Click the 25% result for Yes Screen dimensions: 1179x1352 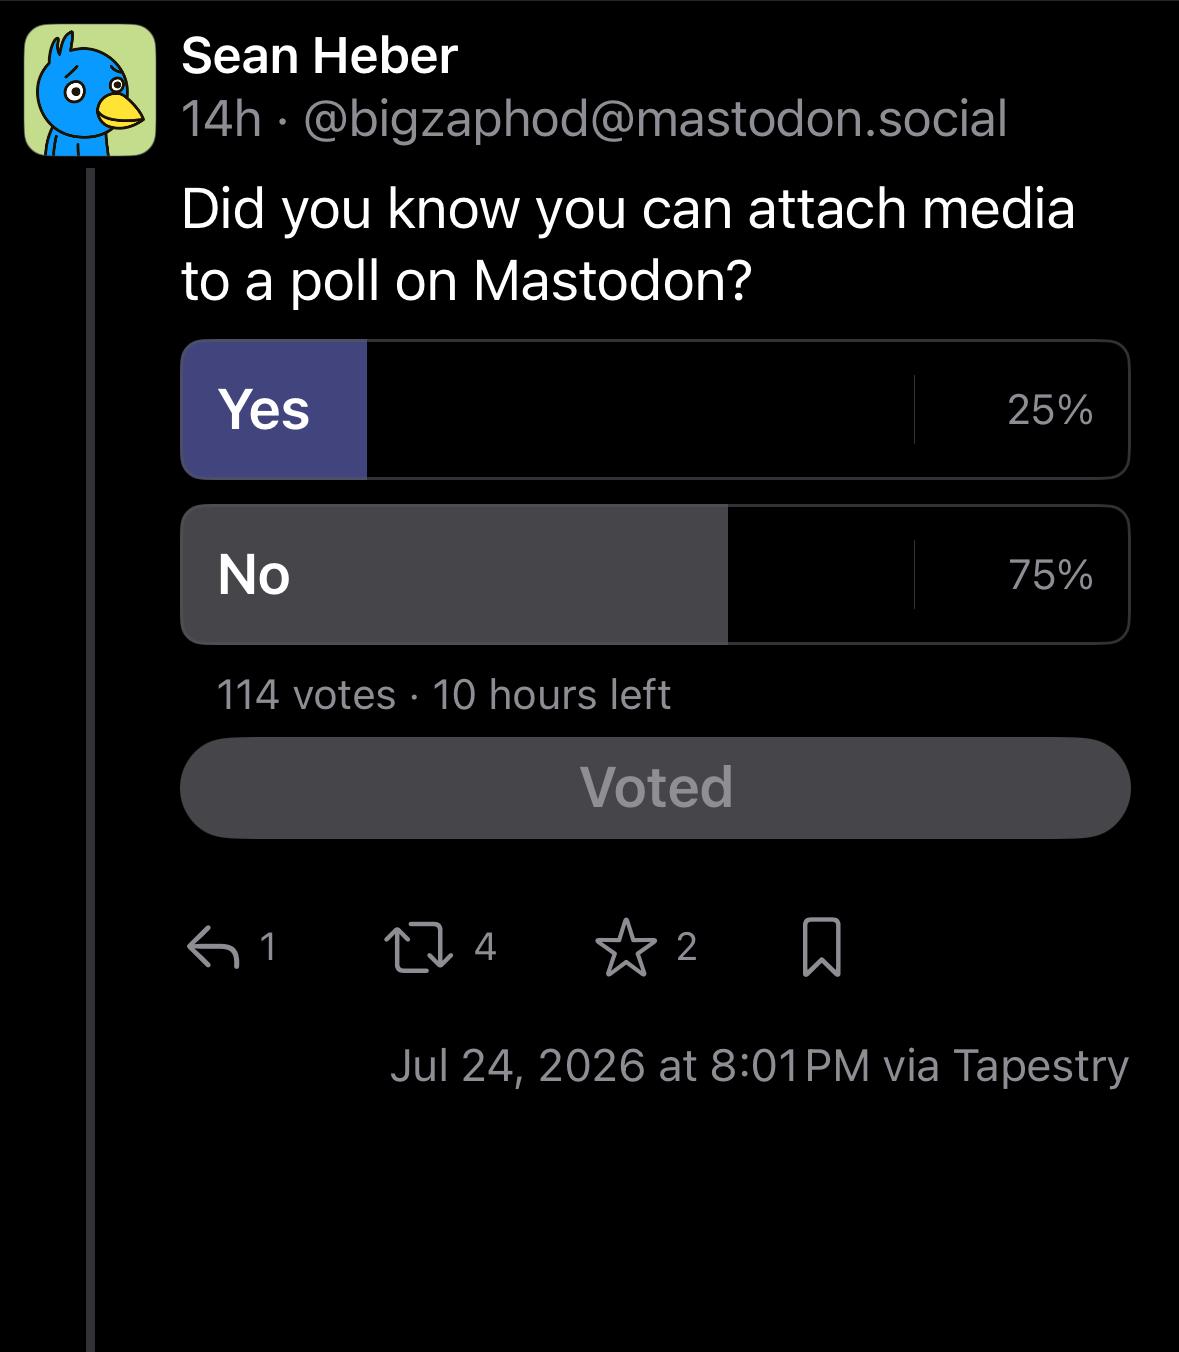1050,410
